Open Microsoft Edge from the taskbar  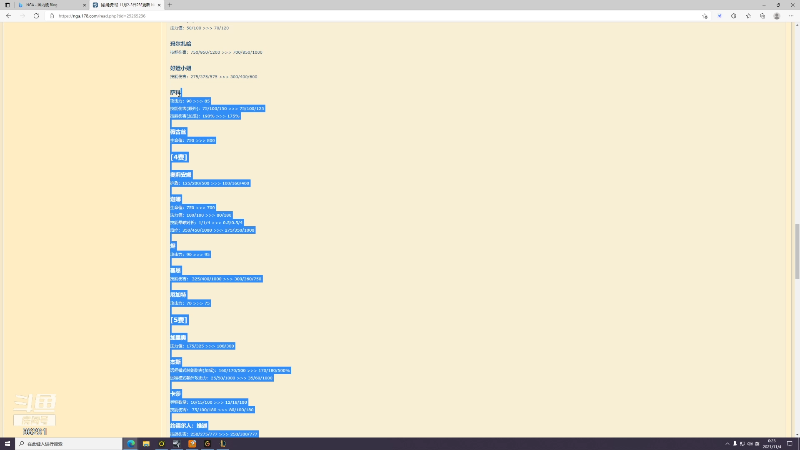point(131,444)
